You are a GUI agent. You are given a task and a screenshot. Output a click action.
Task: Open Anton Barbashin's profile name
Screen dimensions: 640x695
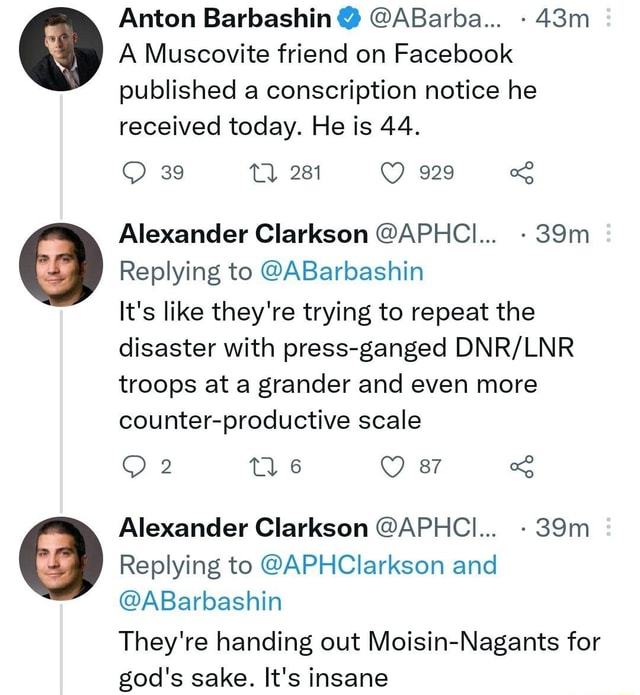(225, 18)
